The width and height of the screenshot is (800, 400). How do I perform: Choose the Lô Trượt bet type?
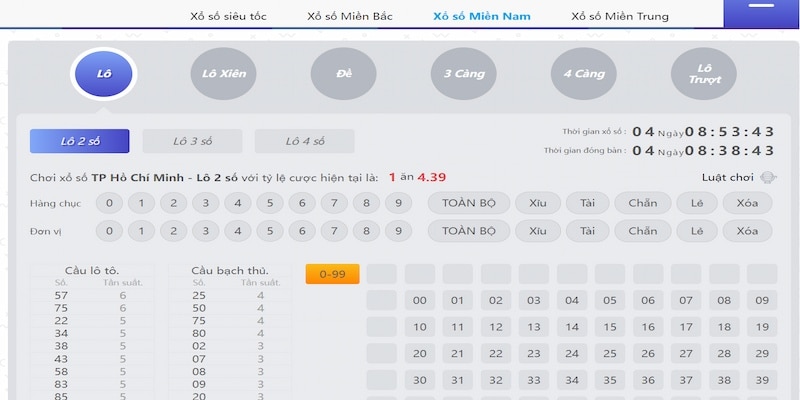[x=704, y=74]
